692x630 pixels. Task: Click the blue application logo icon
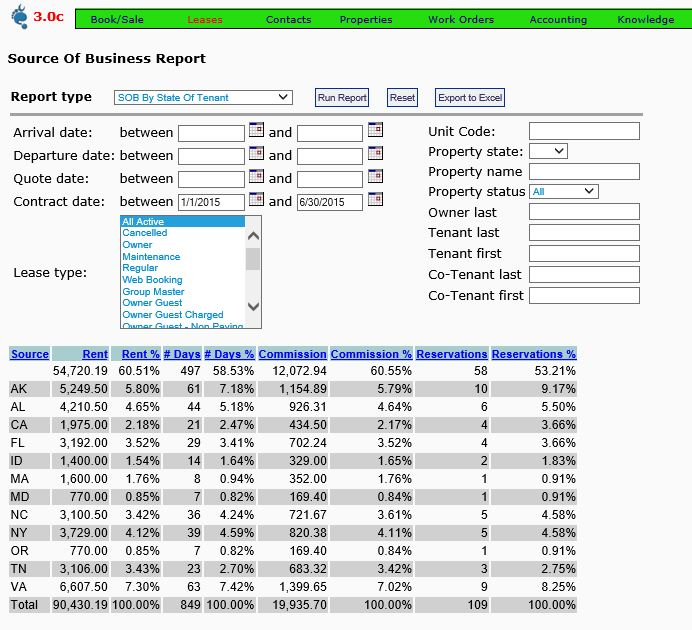(x=19, y=16)
